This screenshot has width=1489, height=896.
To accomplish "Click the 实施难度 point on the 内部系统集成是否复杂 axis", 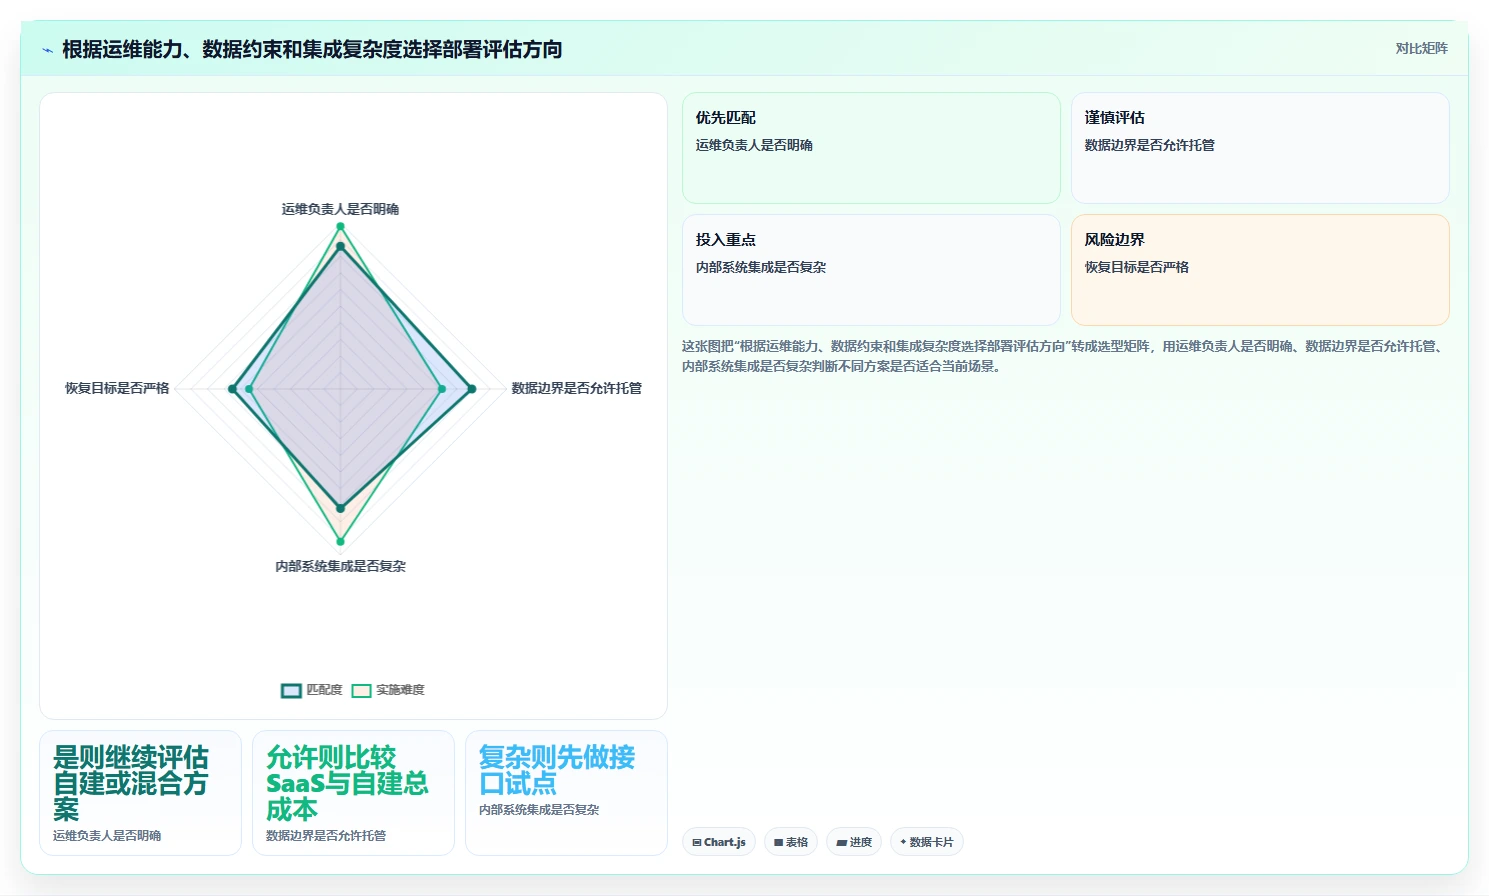I will pyautogui.click(x=340, y=542).
